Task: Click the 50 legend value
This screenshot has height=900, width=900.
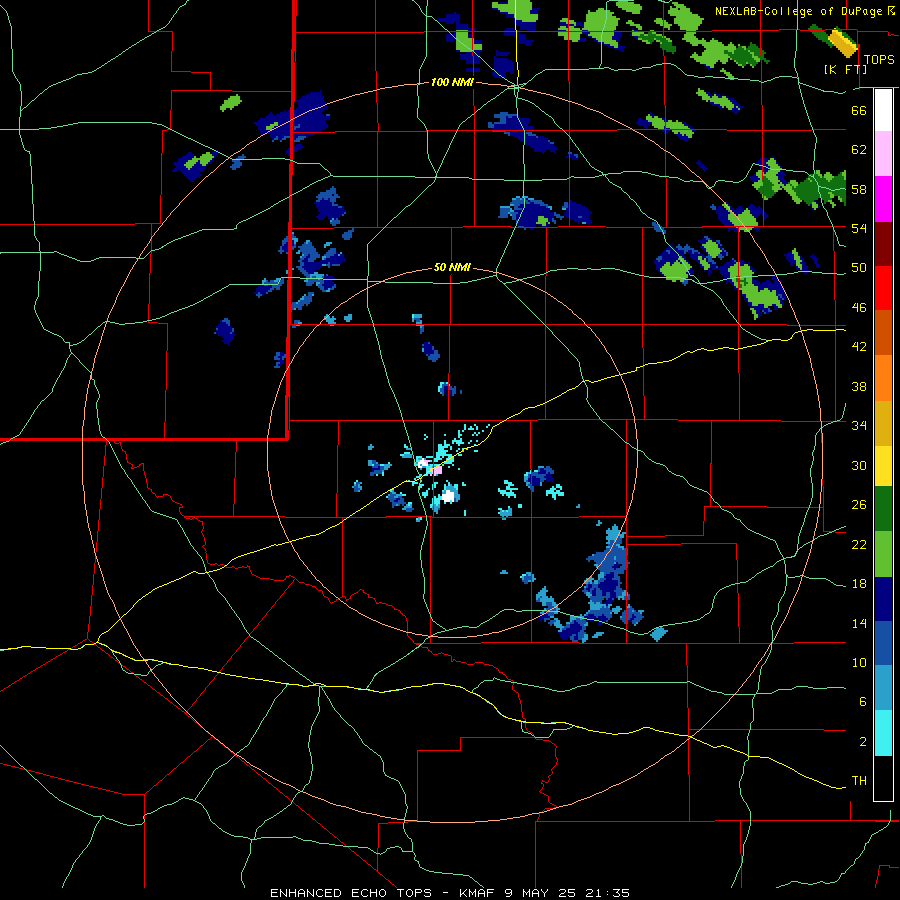Action: click(x=859, y=268)
